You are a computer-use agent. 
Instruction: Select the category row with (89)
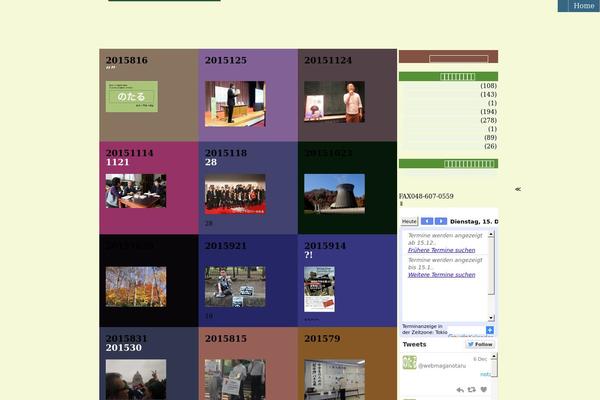448,138
